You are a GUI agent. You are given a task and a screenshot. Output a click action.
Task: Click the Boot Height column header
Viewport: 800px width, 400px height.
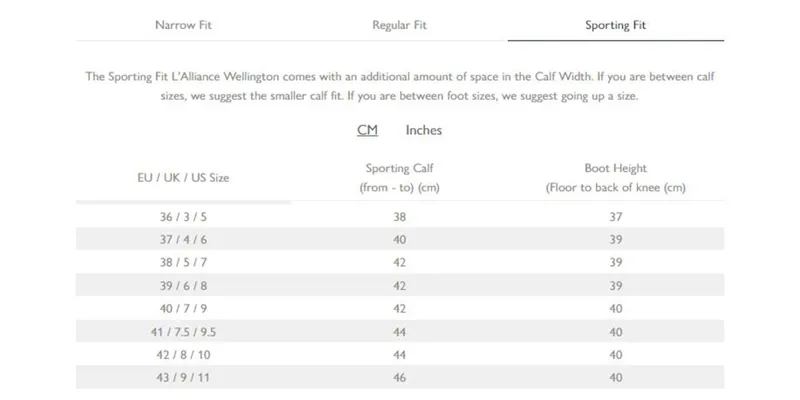point(616,178)
